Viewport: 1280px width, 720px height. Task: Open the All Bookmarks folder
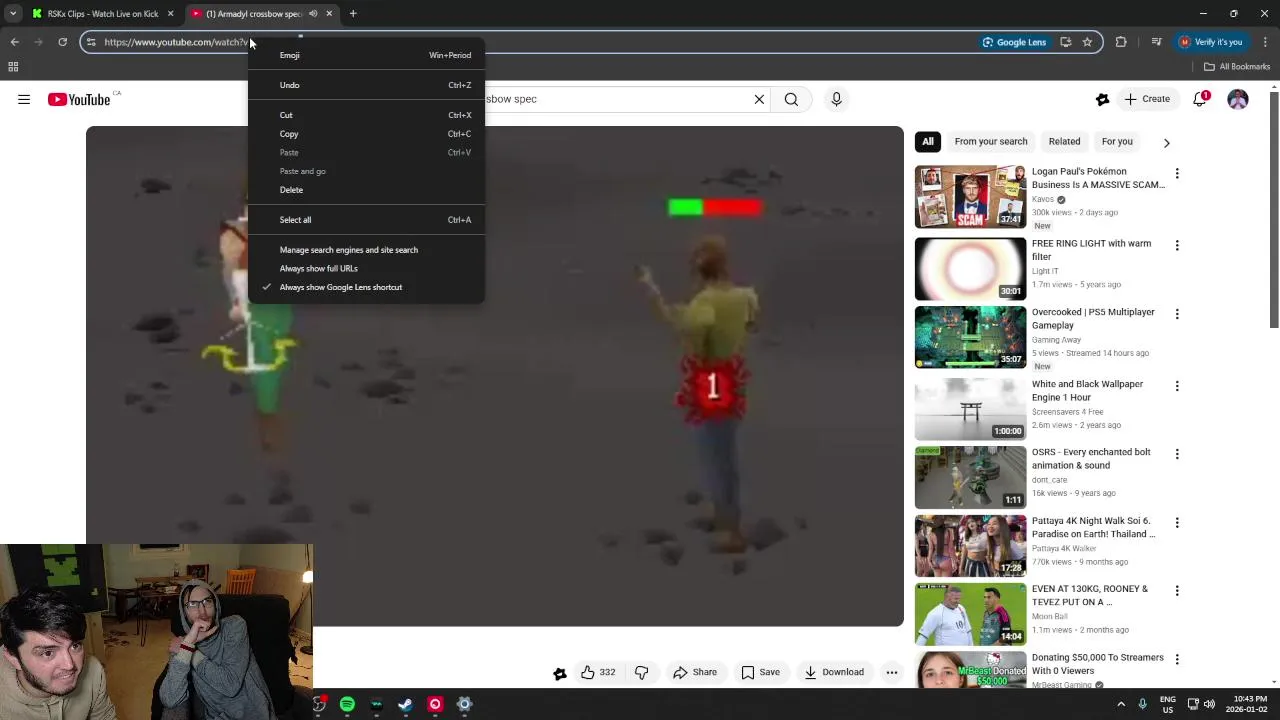click(1237, 67)
